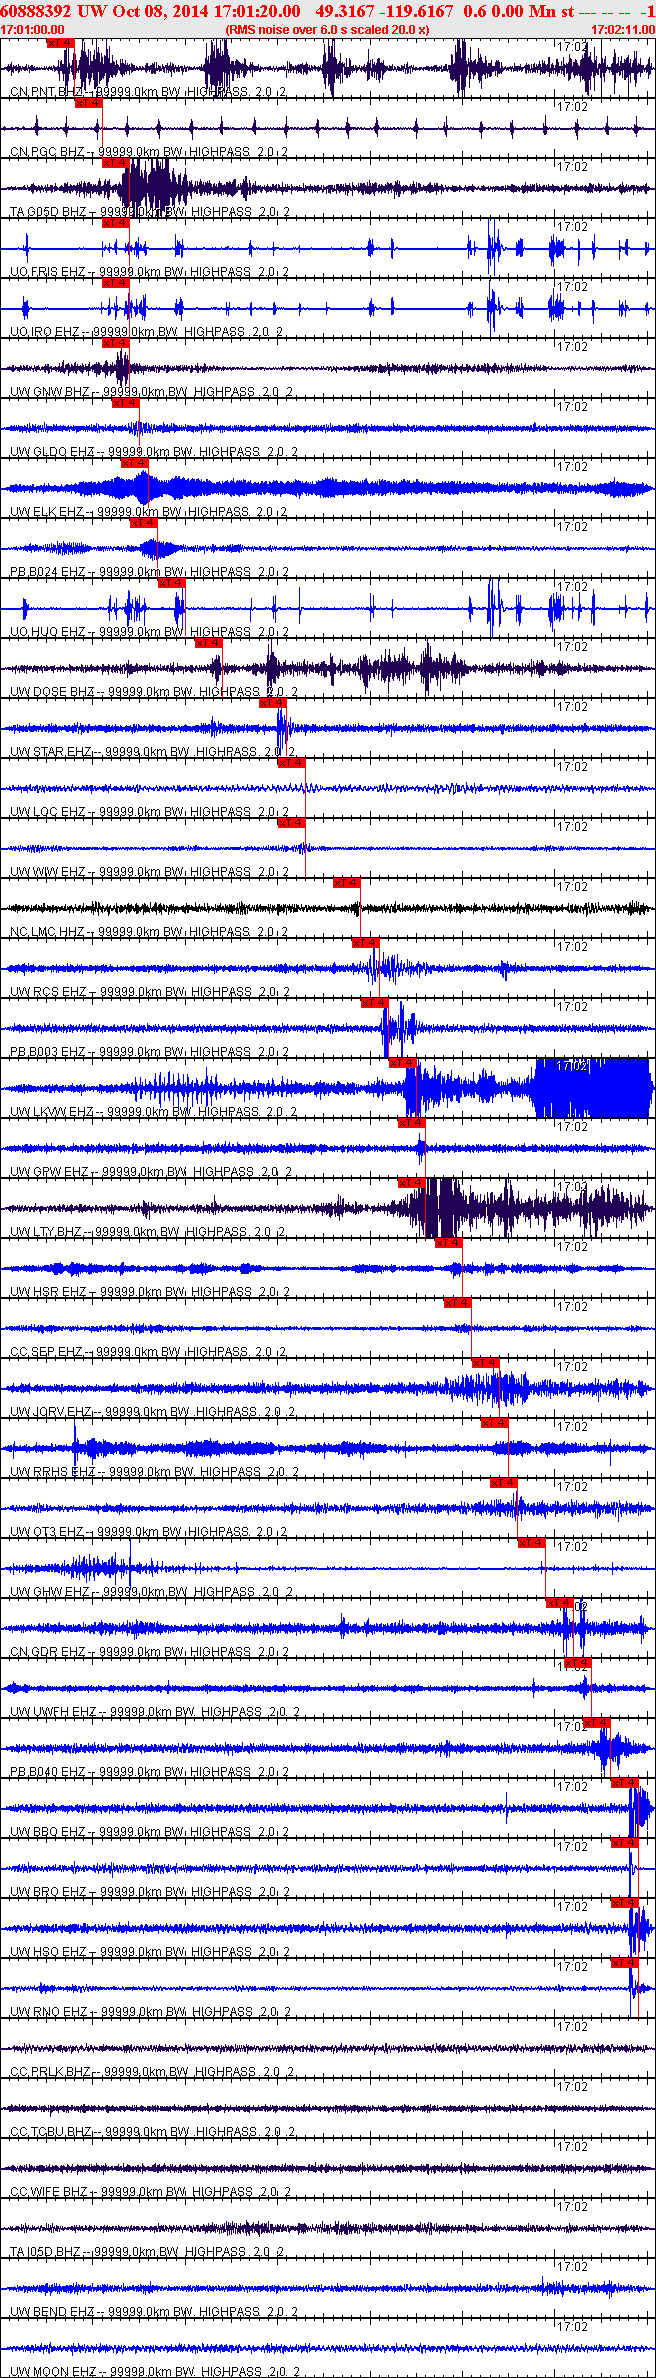This screenshot has height=2378, width=656.
Task: Select the PB.B003 EHZ station label
Action: coord(48,1052)
